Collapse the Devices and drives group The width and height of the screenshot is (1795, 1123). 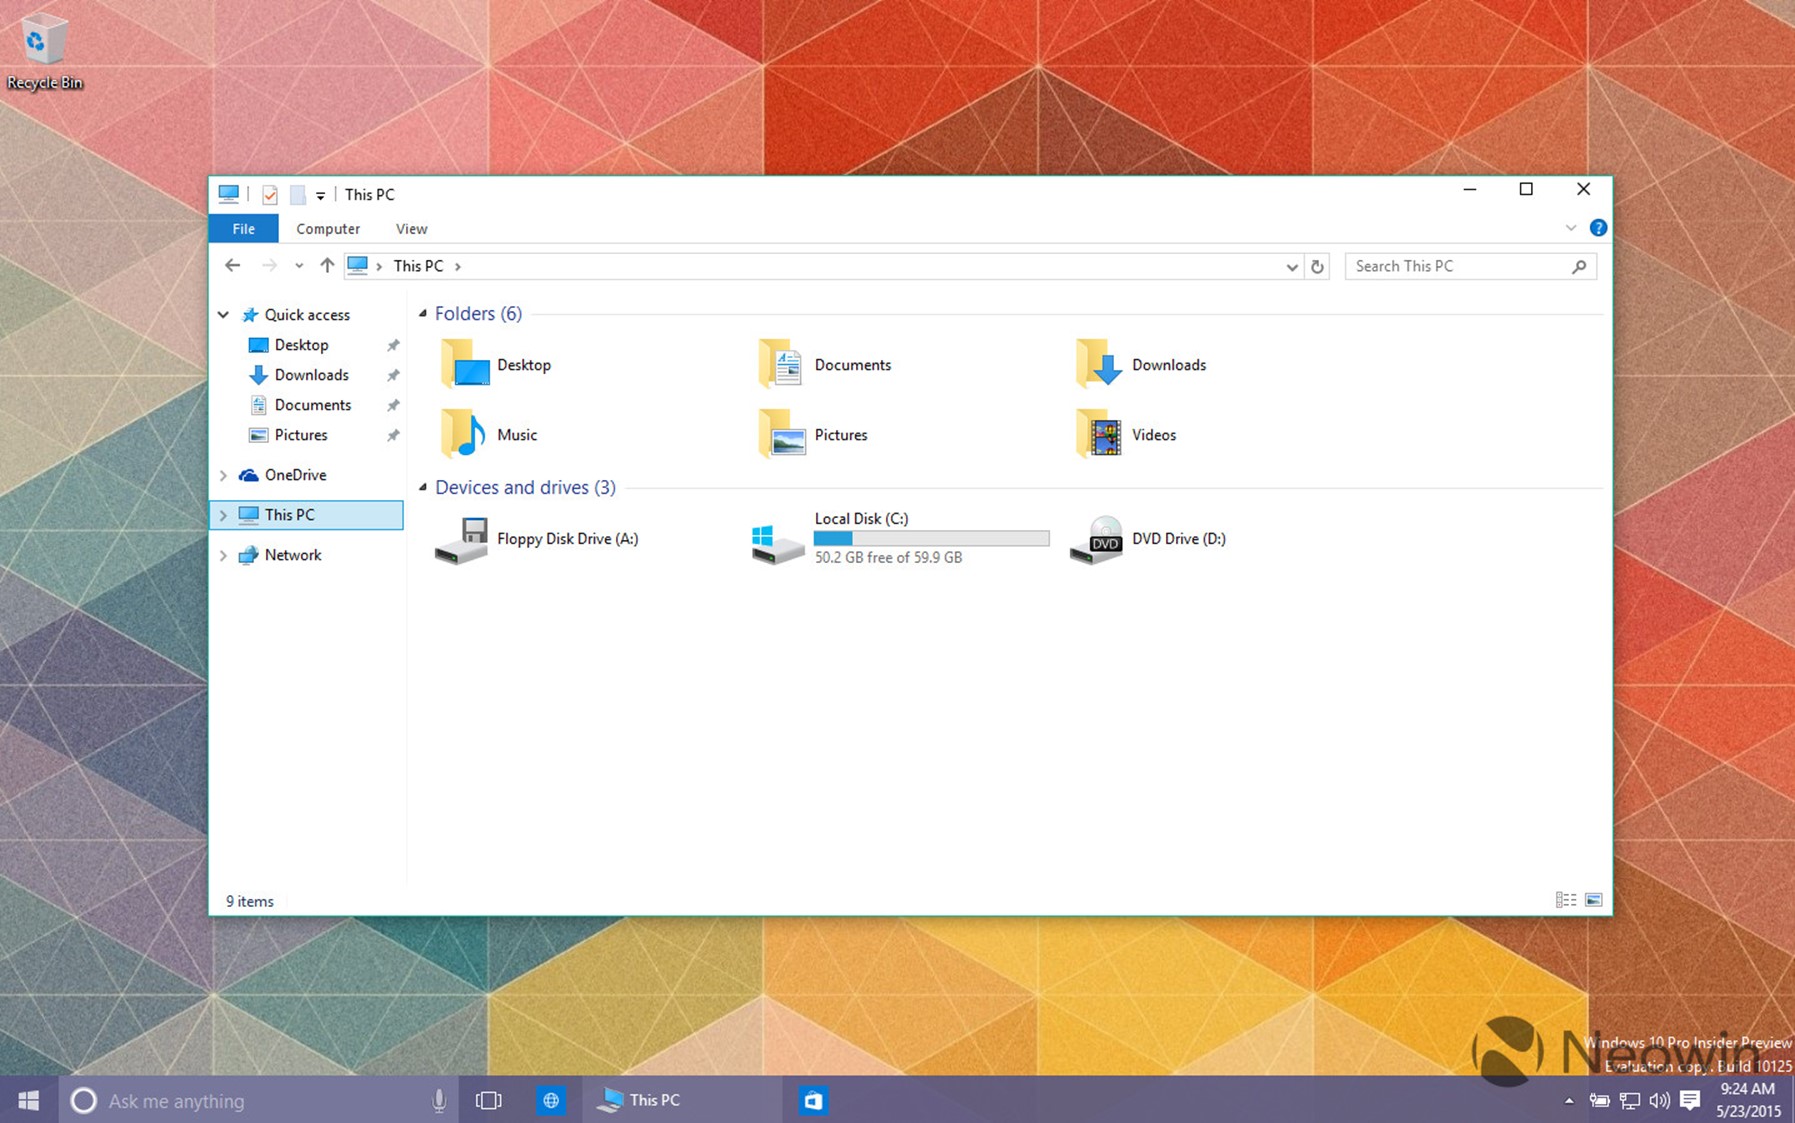[x=423, y=488]
